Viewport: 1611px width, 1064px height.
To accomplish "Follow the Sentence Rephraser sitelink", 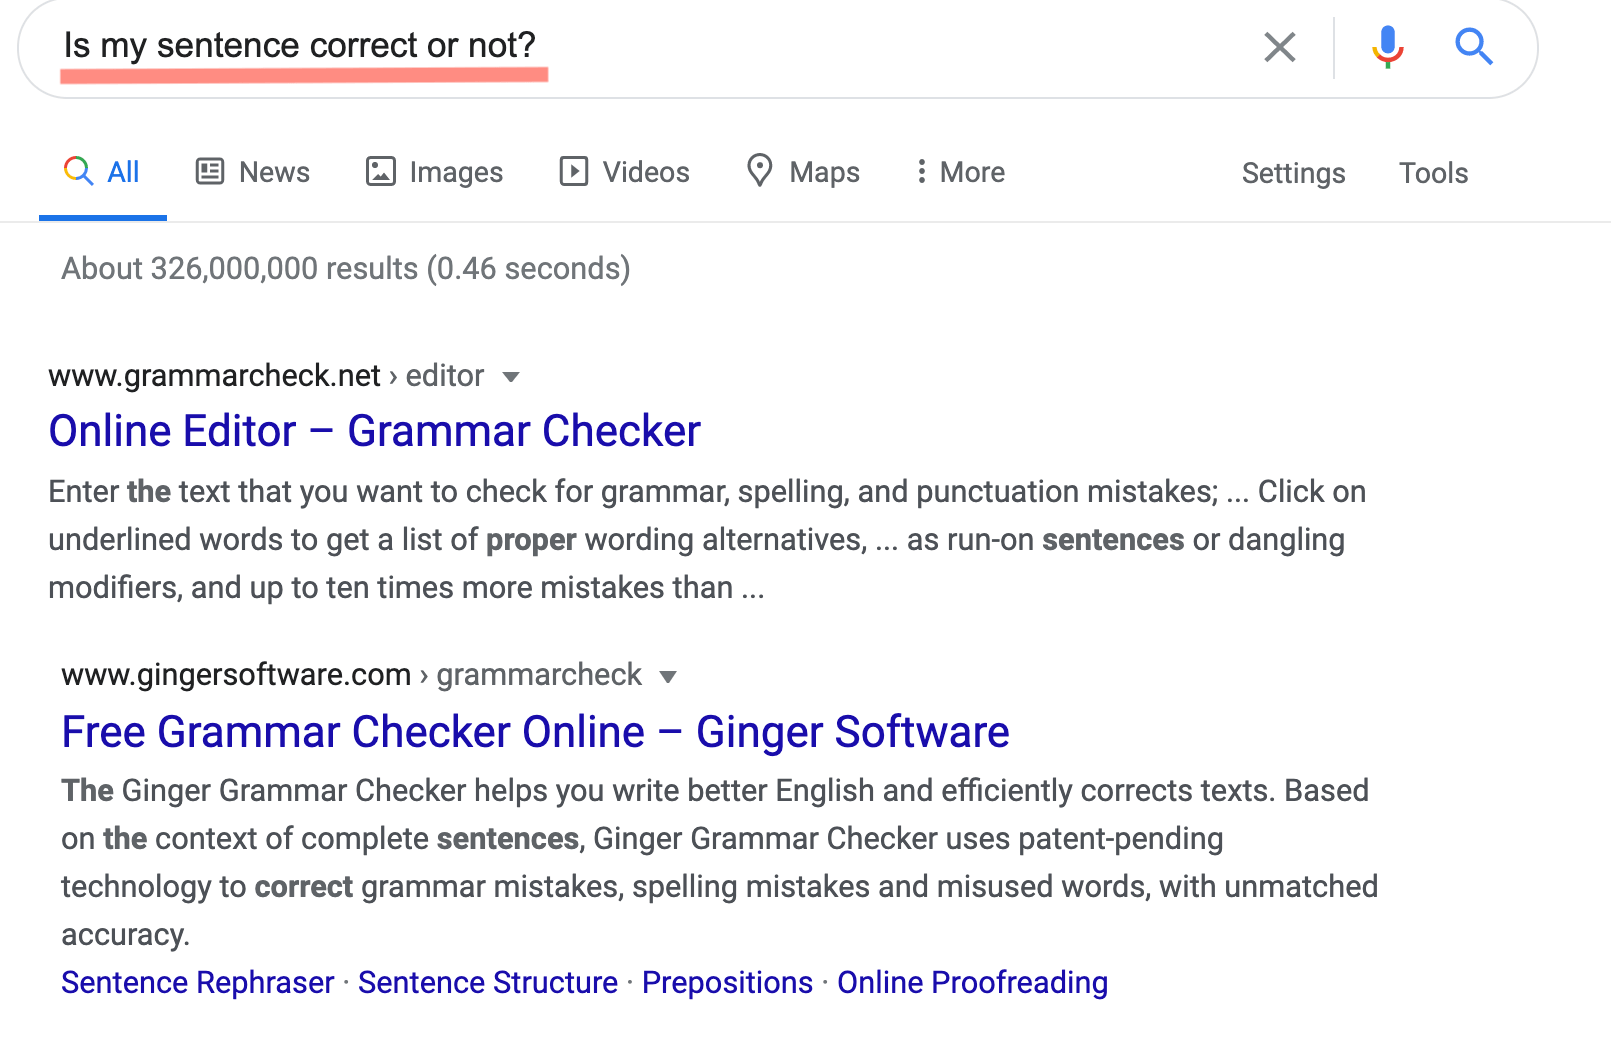I will (197, 982).
